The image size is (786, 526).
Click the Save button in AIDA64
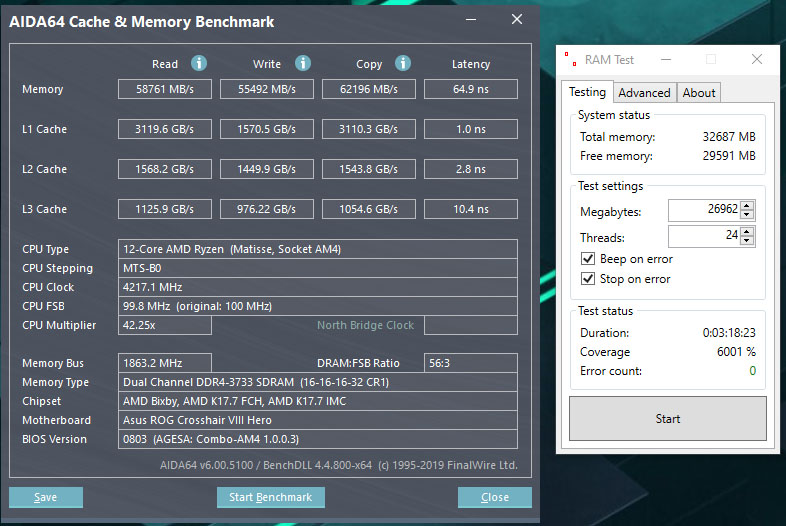(46, 497)
